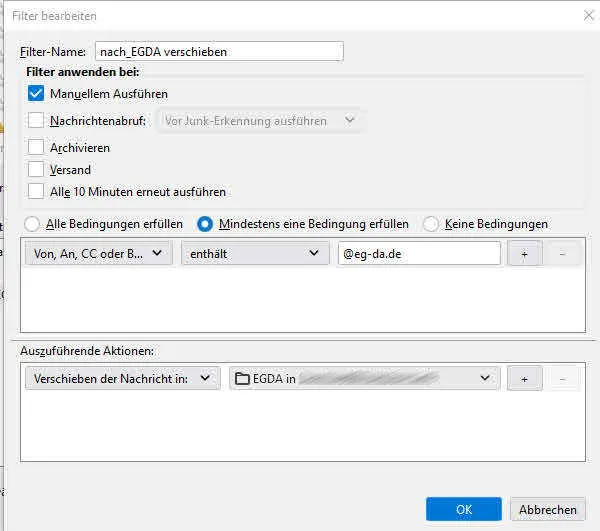Viewport: 600px width, 531px height.
Task: Click Abbrechen to cancel editing
Action: (548, 509)
